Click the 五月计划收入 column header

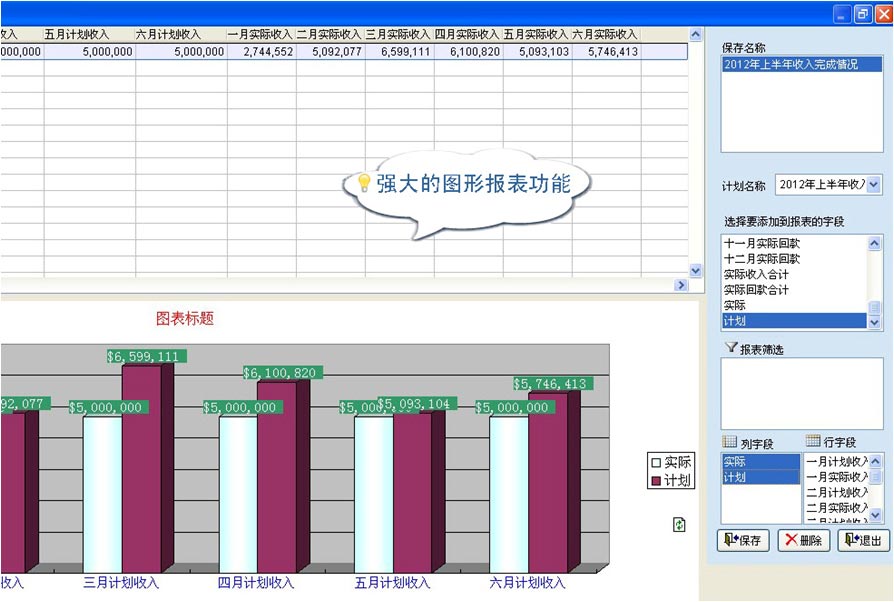click(90, 35)
